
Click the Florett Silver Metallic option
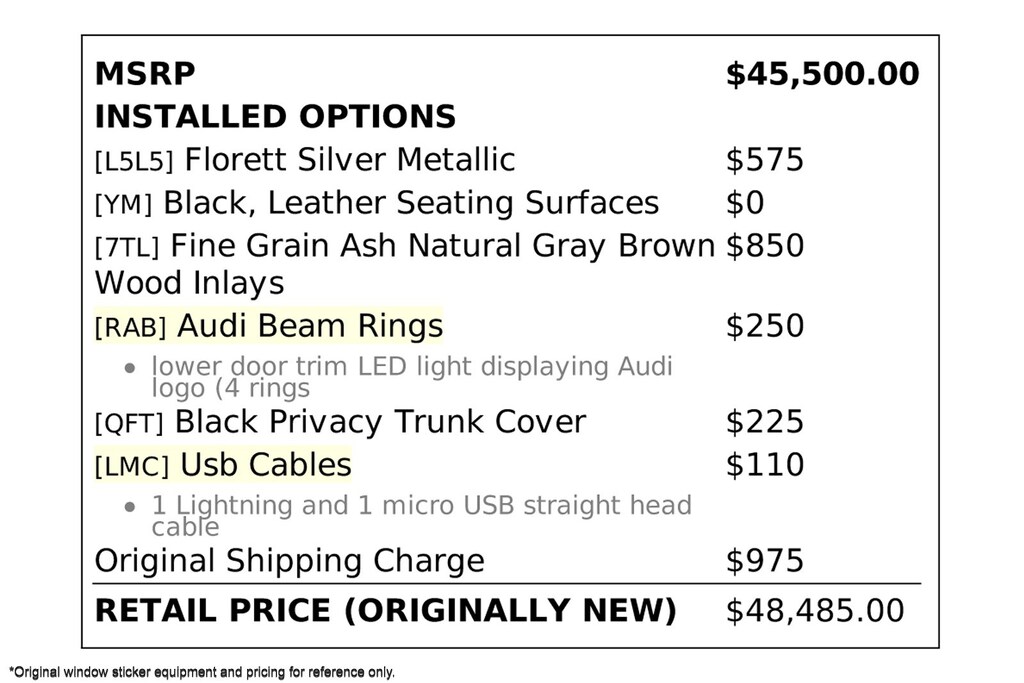(x=350, y=159)
